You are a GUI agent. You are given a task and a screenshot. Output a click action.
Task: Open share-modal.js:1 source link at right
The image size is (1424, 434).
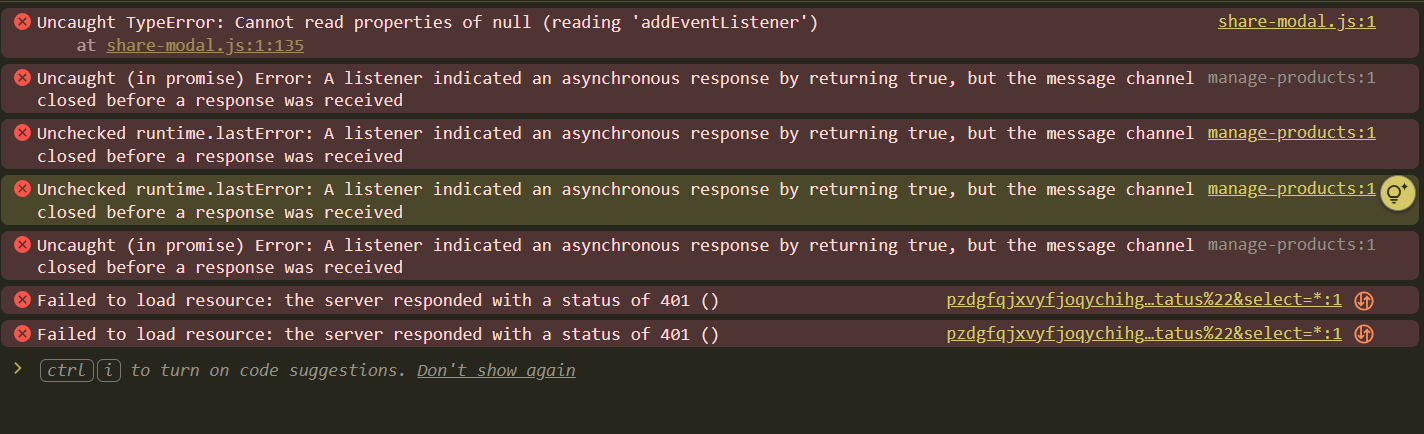1296,21
